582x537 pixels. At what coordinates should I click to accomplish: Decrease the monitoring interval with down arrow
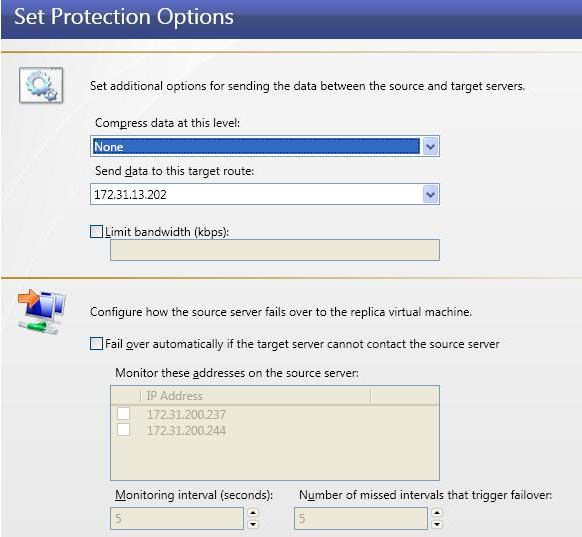pyautogui.click(x=253, y=524)
